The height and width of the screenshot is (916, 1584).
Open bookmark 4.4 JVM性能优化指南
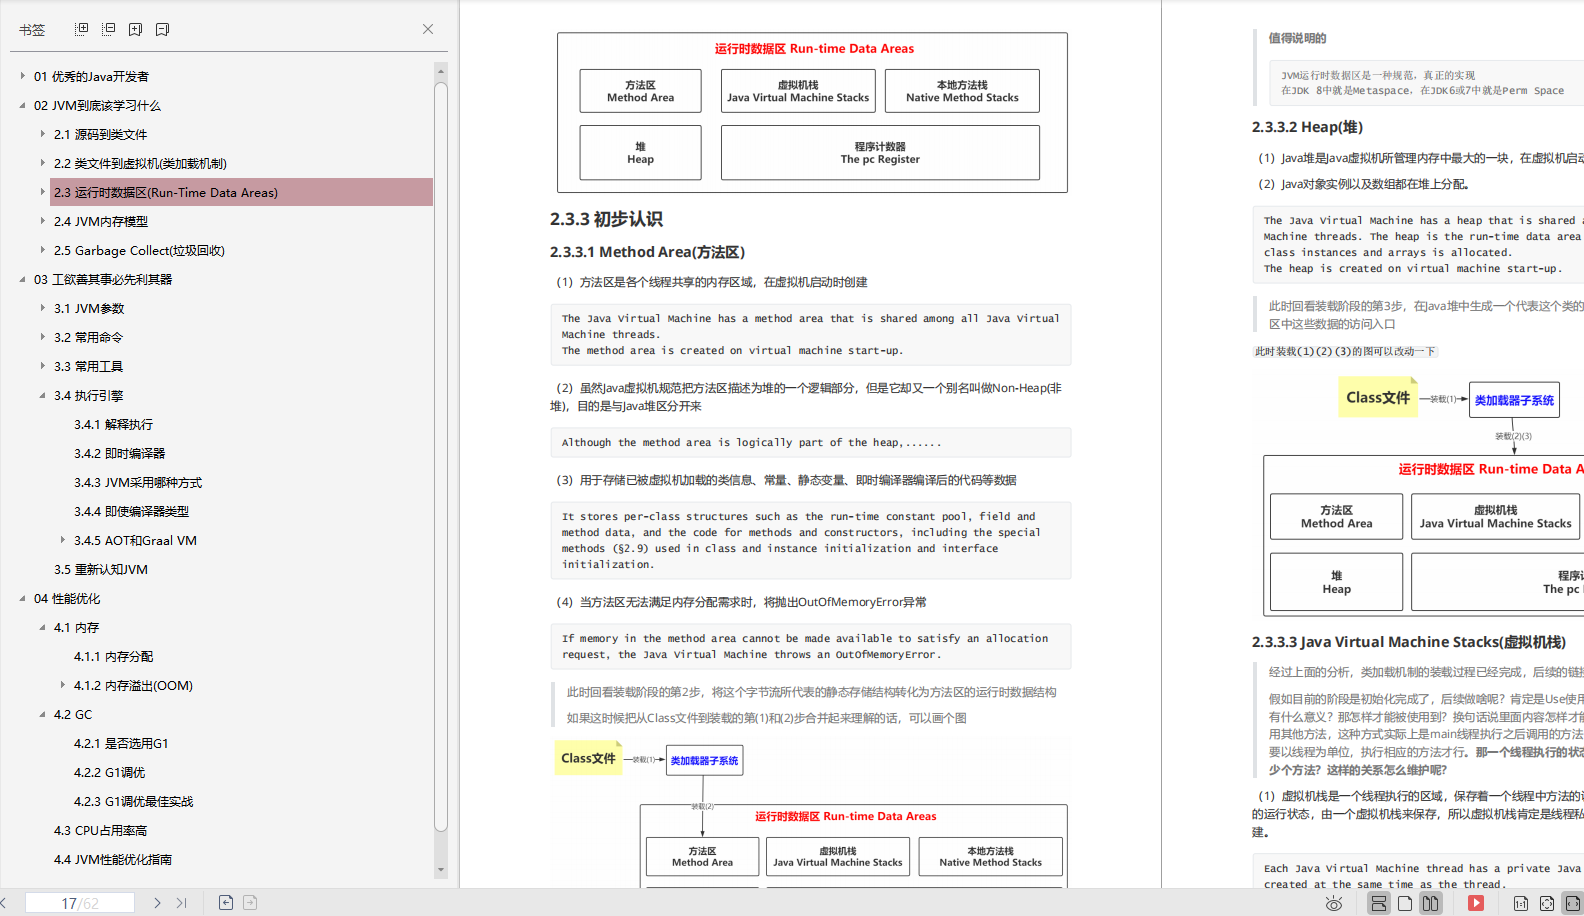[x=113, y=859]
